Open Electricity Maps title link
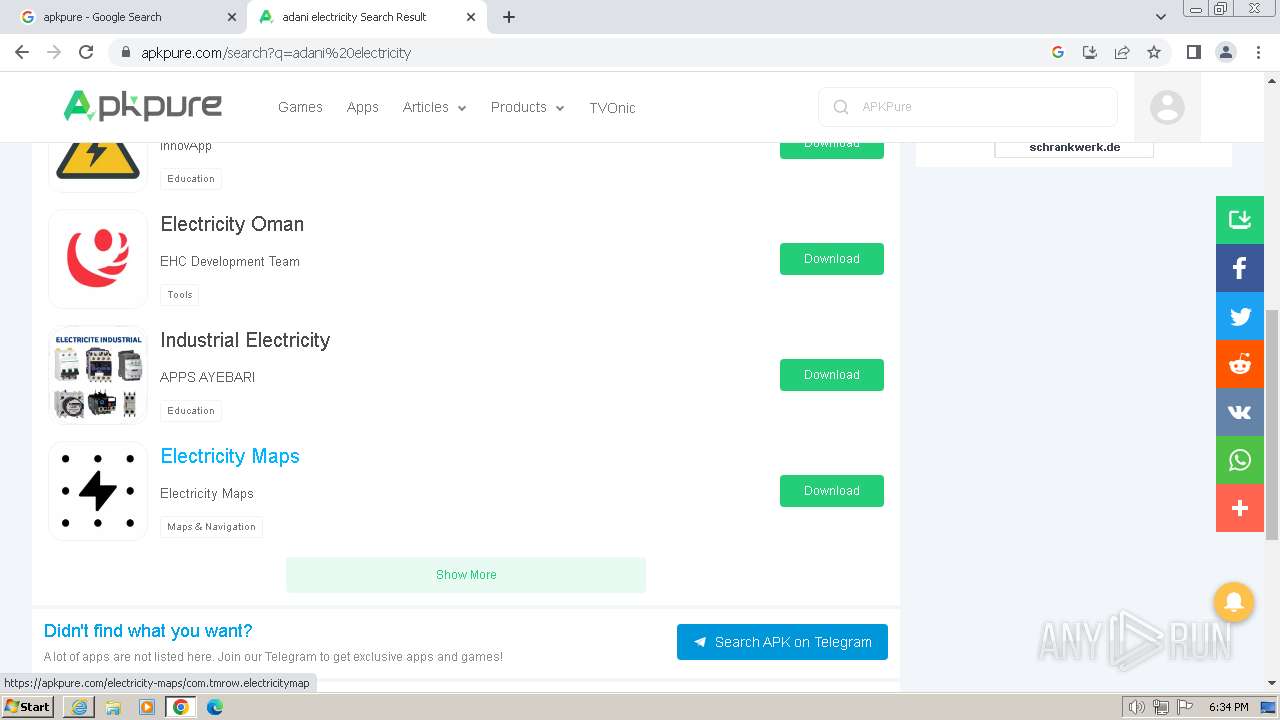The height and width of the screenshot is (720, 1280). [230, 456]
